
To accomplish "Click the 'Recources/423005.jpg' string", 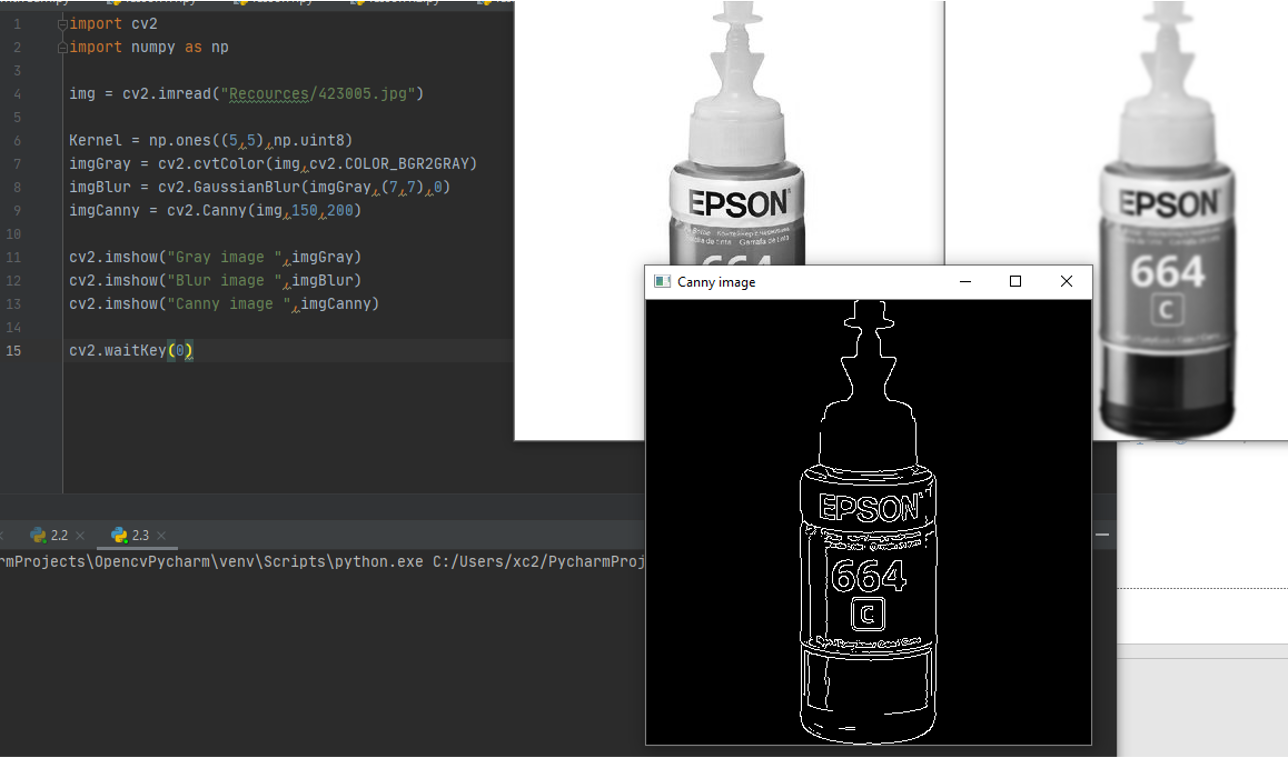I will point(319,94).
